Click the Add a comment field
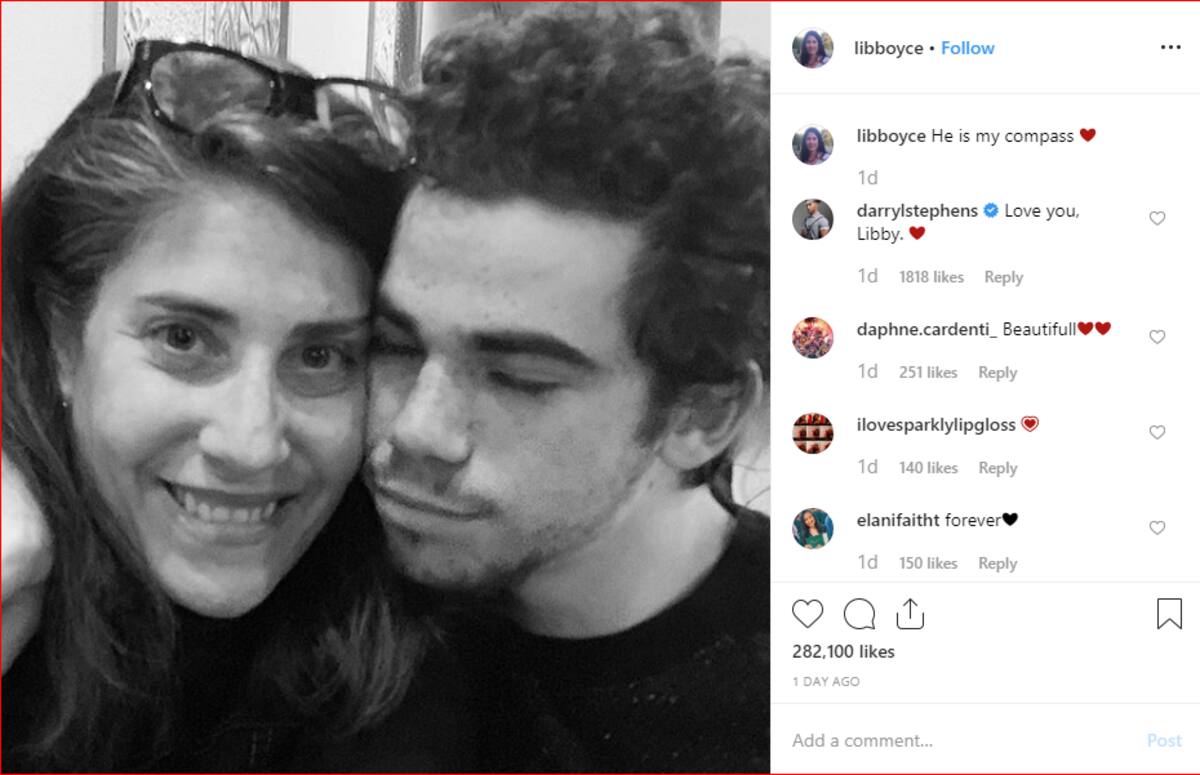 [x=960, y=741]
